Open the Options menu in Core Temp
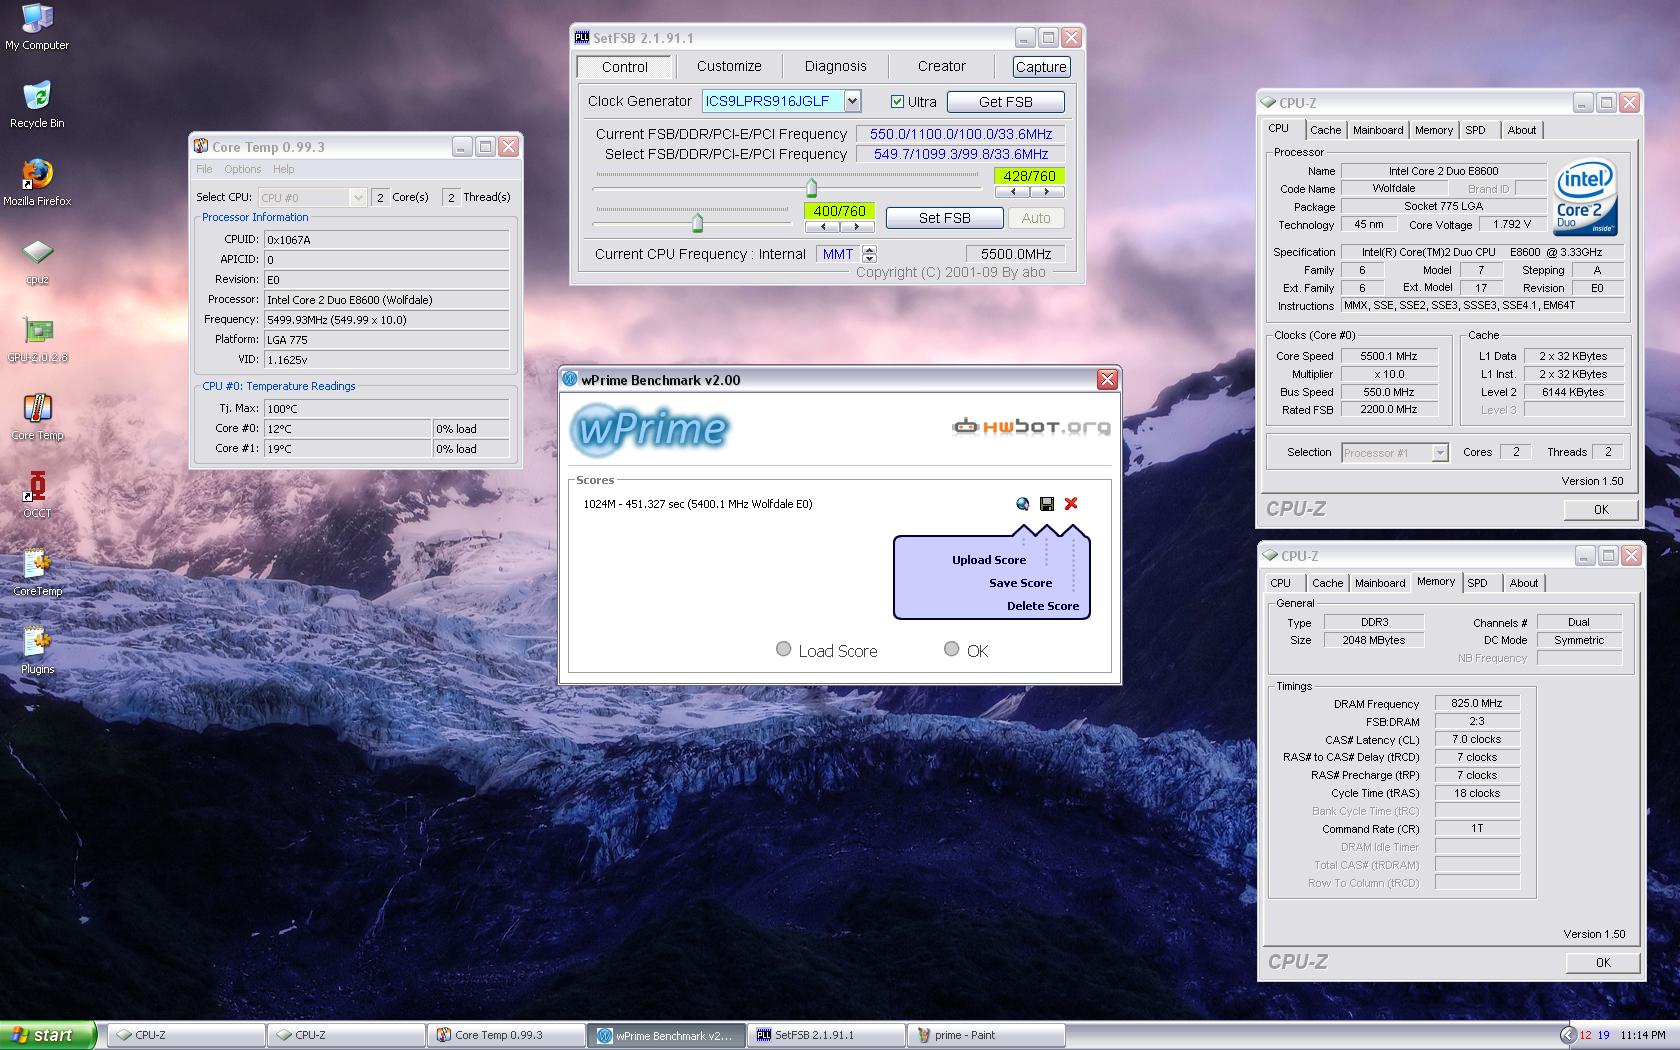 (x=242, y=169)
